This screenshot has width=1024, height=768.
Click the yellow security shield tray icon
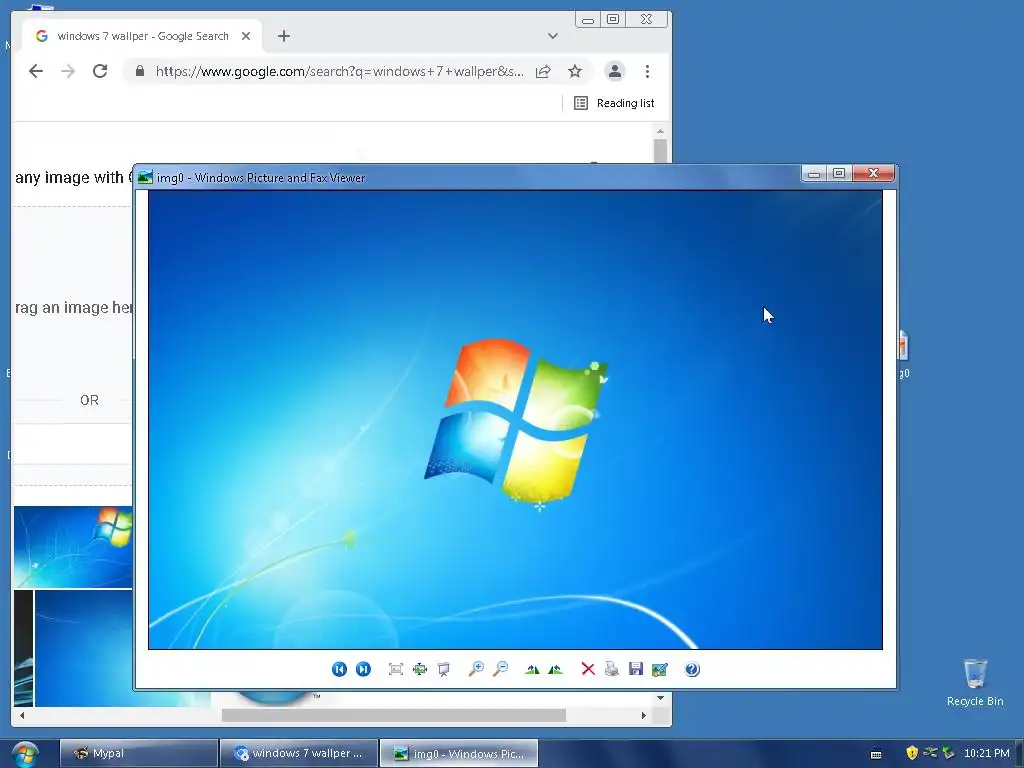pyautogui.click(x=912, y=753)
